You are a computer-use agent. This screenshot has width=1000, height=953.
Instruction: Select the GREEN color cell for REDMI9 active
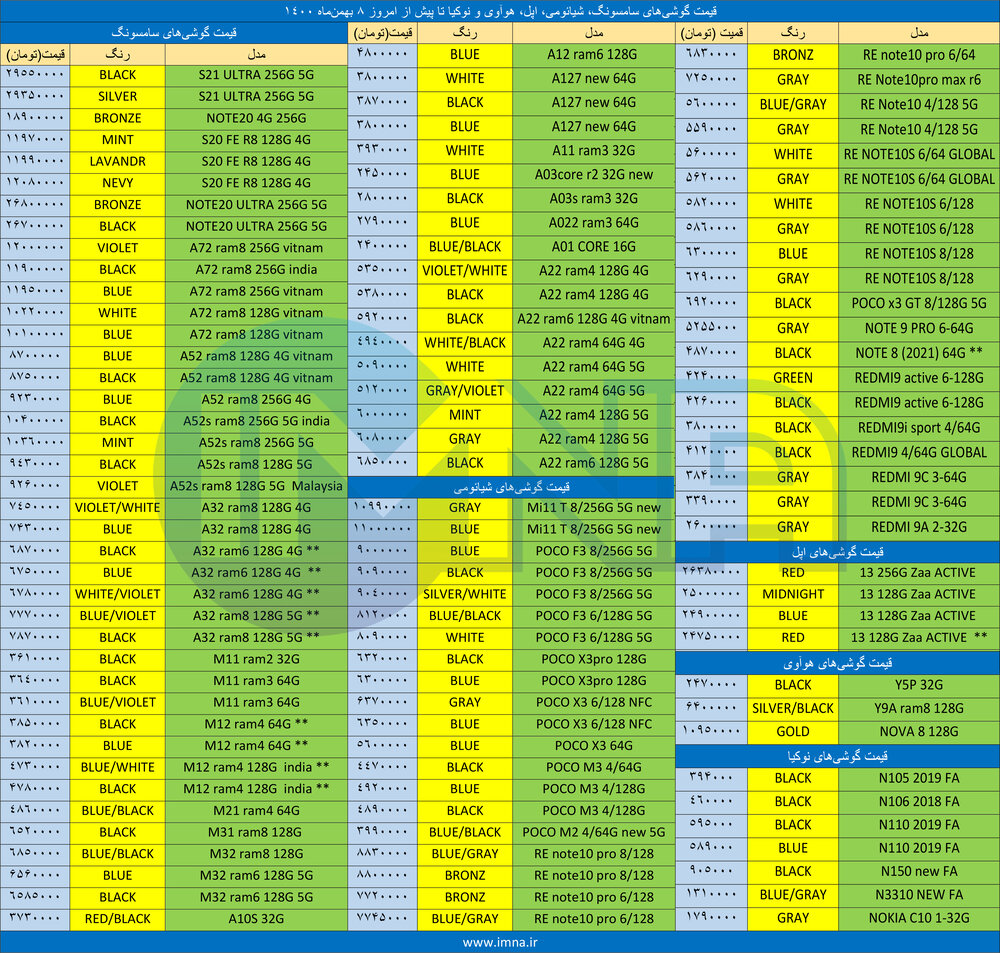792,378
